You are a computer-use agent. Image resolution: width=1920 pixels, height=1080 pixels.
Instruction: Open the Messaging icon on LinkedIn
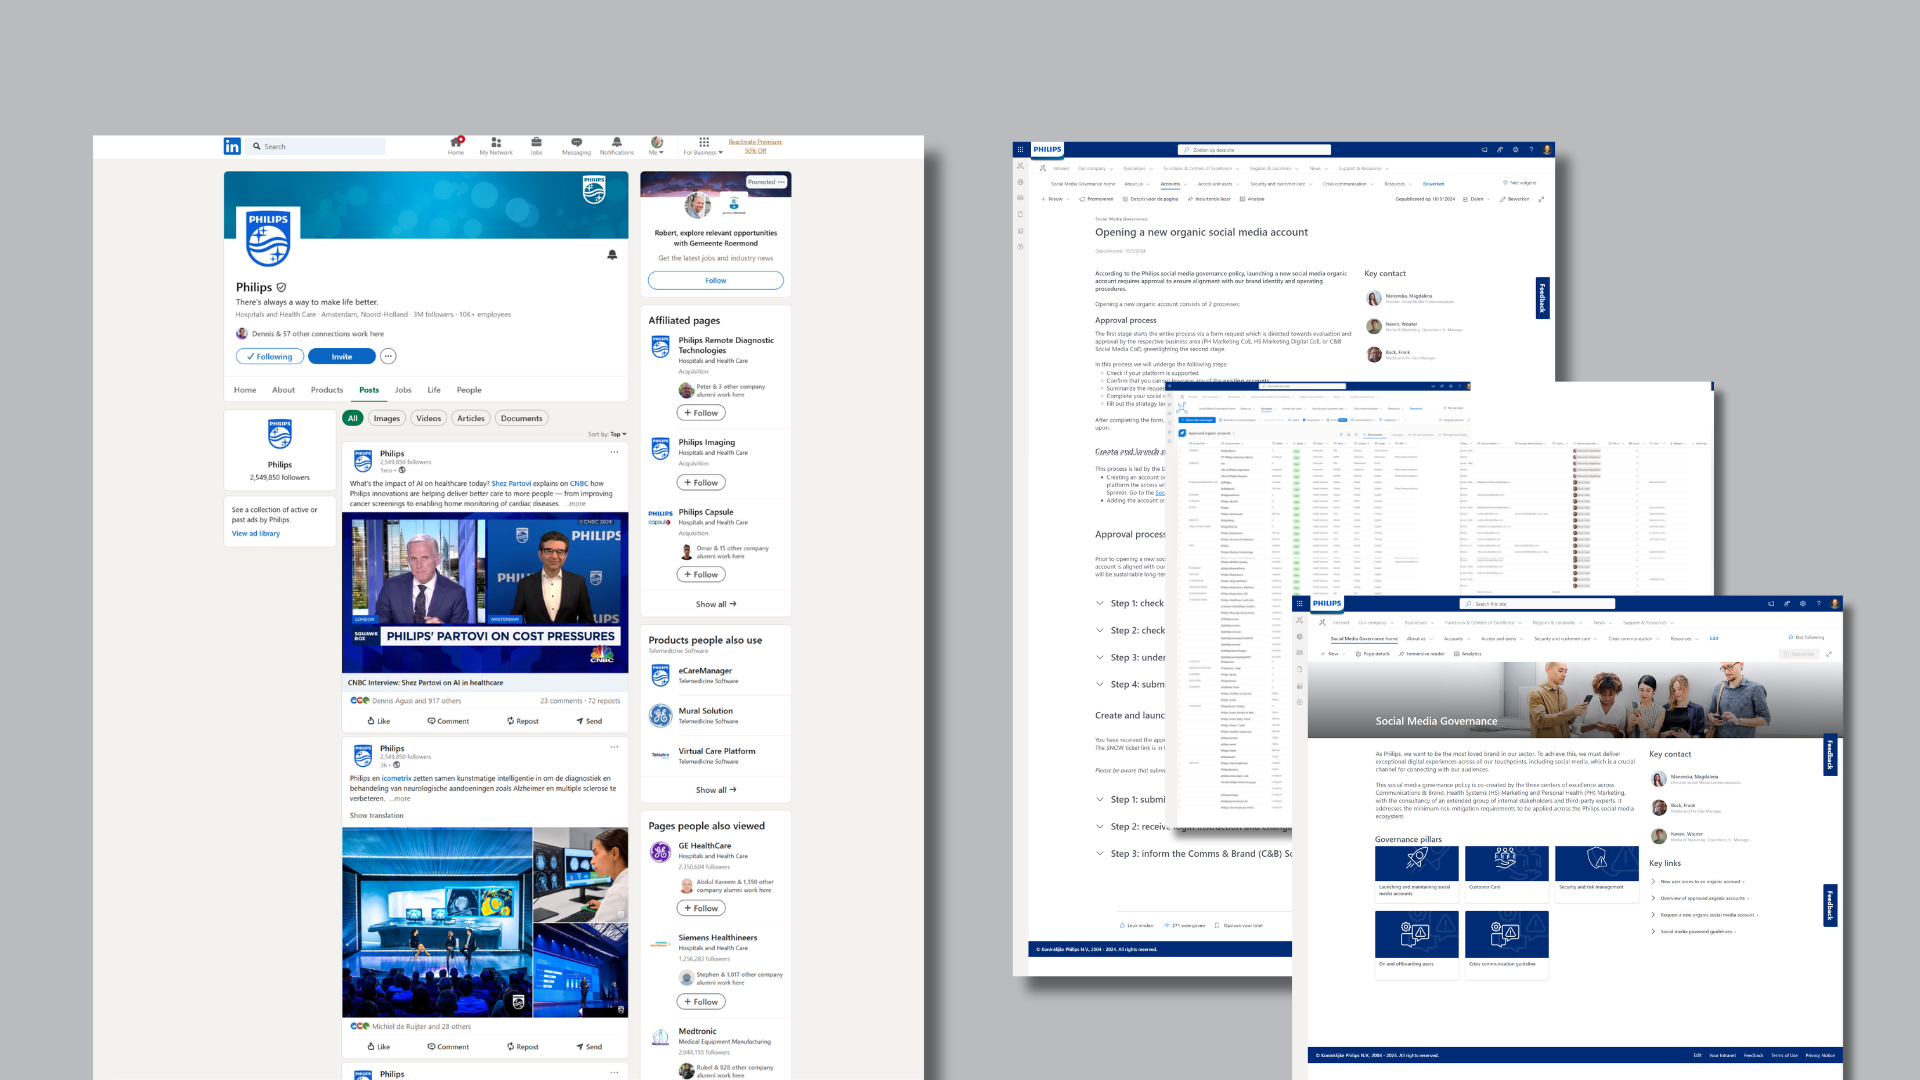coord(576,146)
